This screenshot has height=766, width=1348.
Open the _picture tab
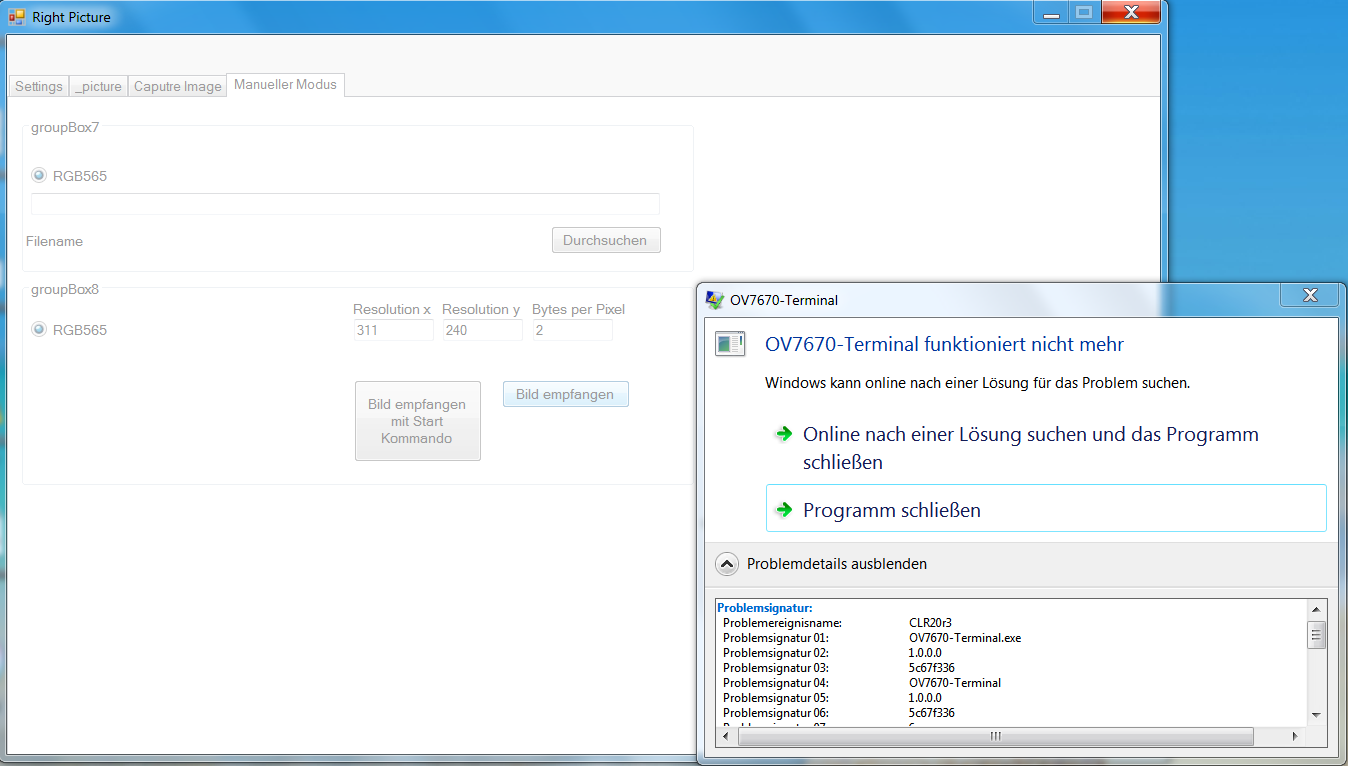pyautogui.click(x=98, y=86)
